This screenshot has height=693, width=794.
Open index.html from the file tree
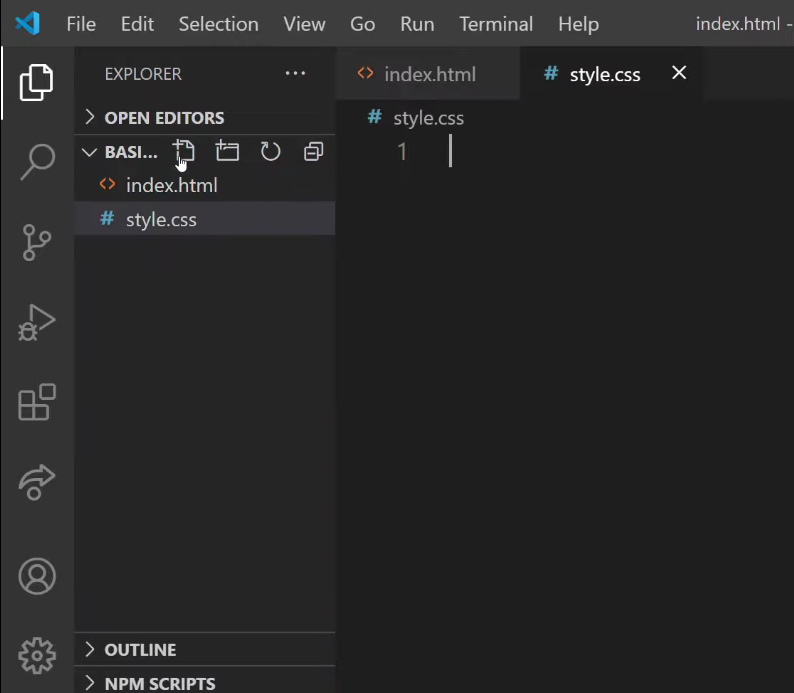pos(171,185)
